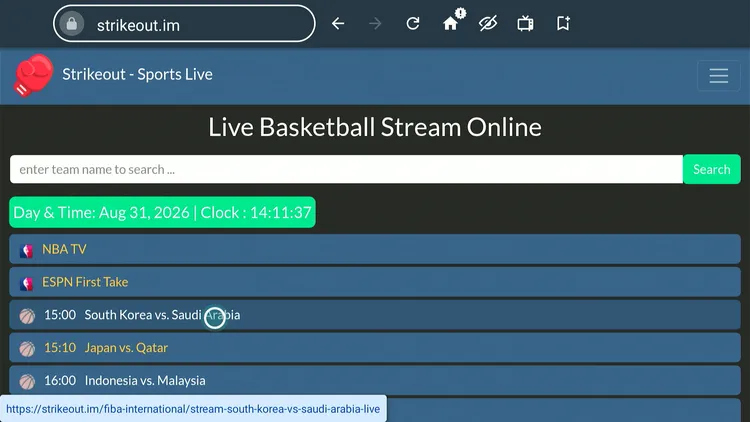
Task: Open the Strikeout - Sports Live home link
Action: [x=137, y=75]
